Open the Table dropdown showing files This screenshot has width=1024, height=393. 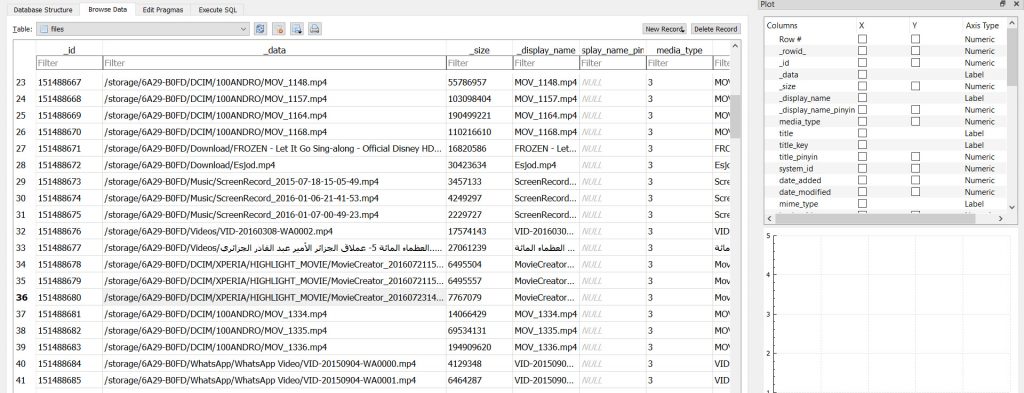click(x=143, y=29)
